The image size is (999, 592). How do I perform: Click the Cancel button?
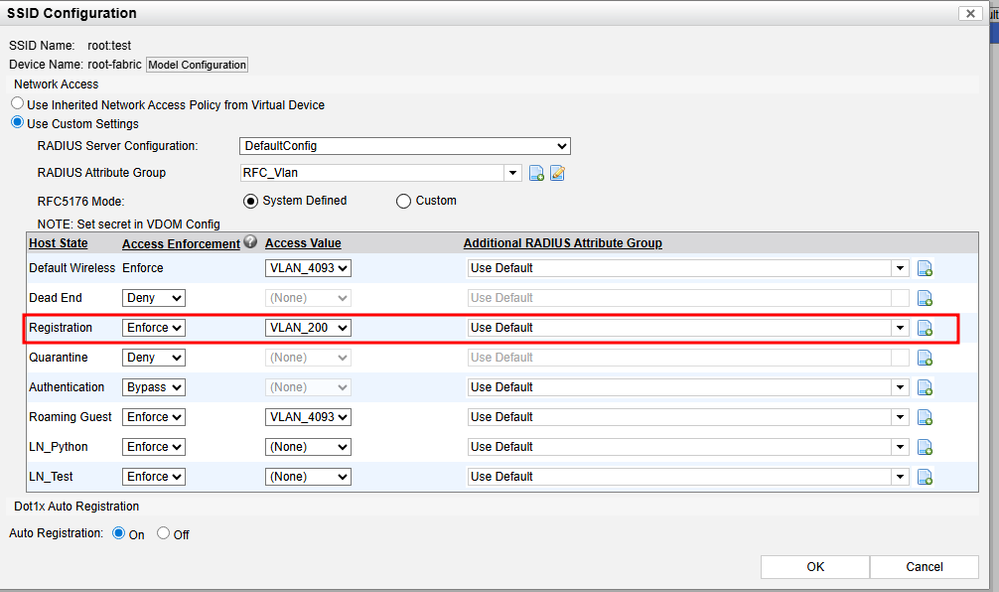pos(924,567)
